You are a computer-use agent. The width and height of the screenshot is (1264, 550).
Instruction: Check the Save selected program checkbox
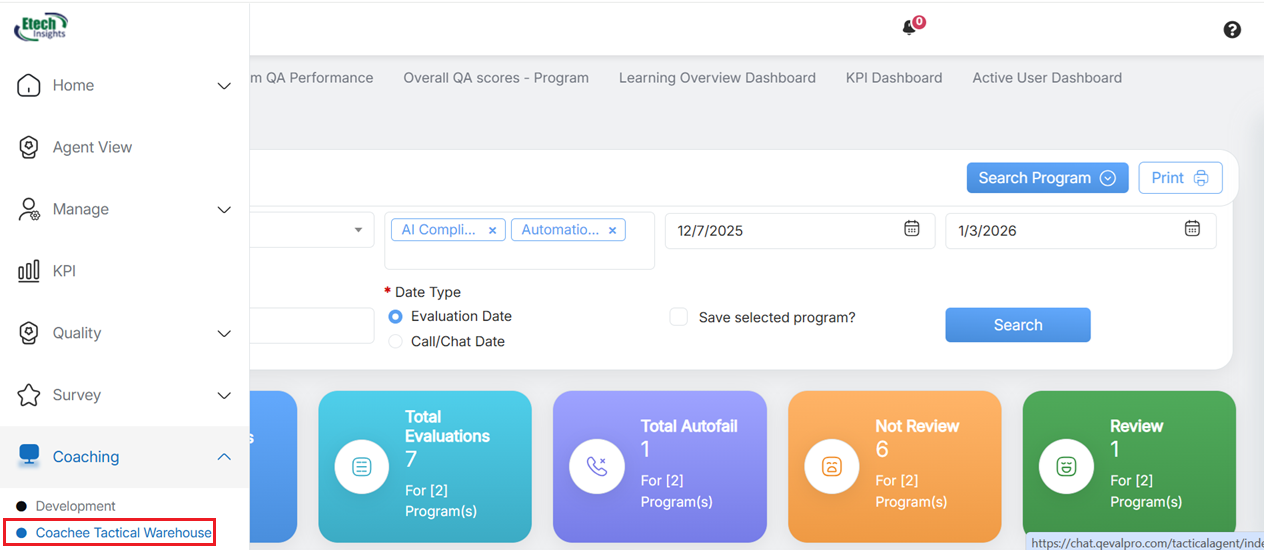coord(679,317)
